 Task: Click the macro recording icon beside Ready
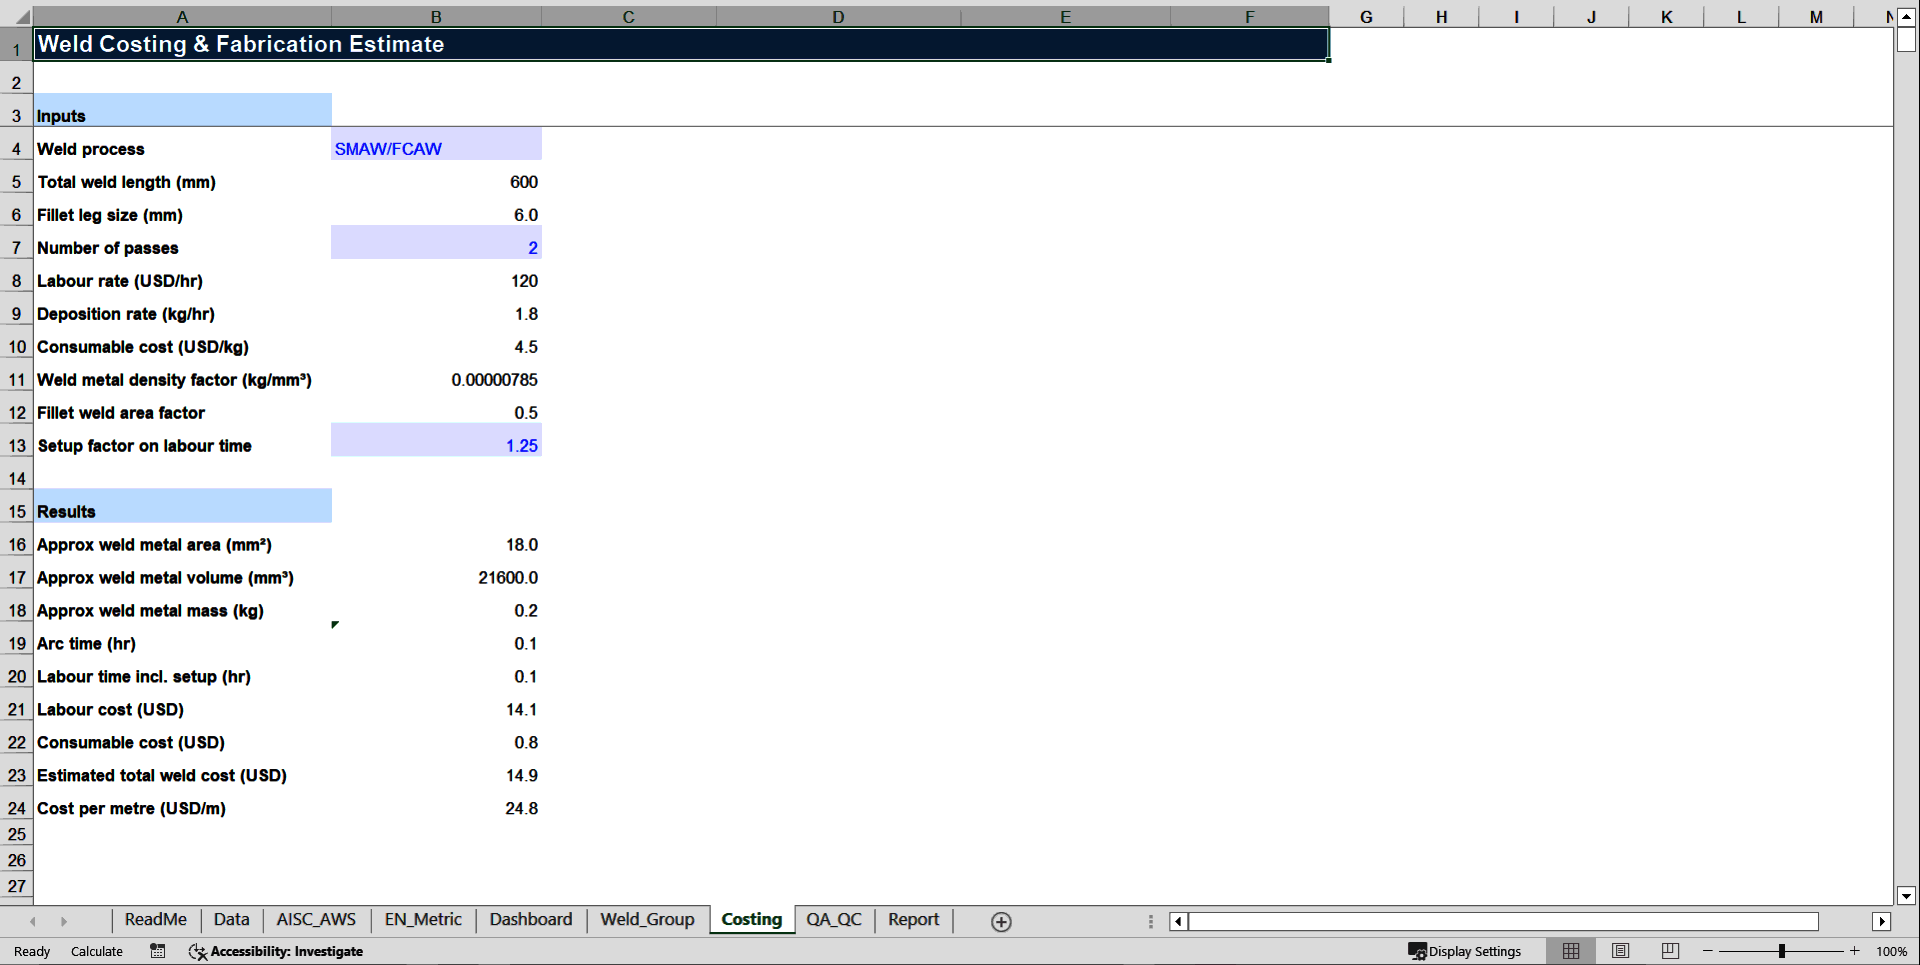click(x=157, y=951)
